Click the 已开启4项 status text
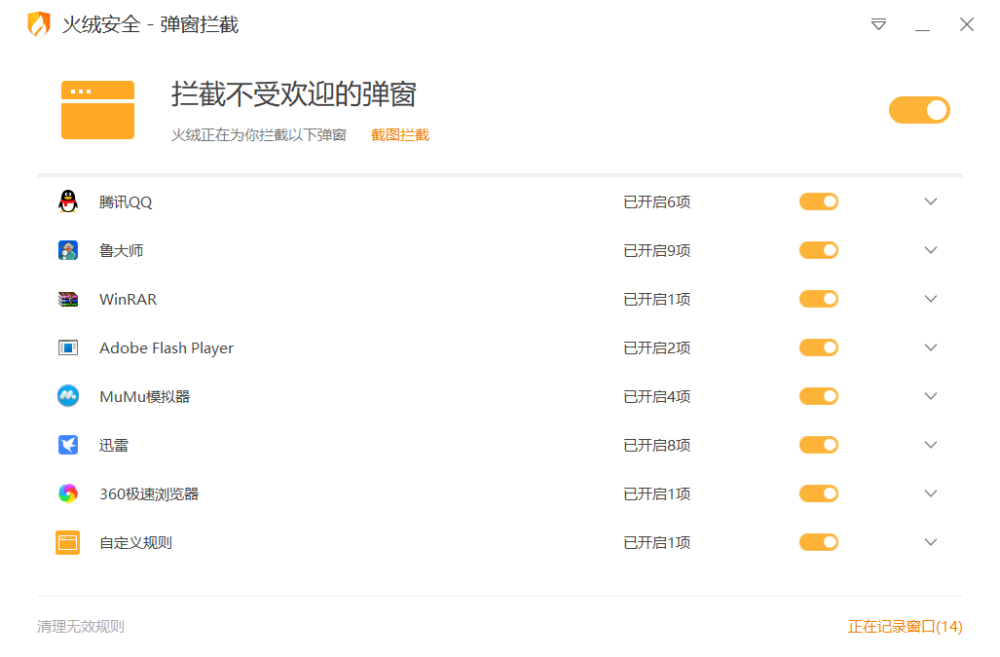The image size is (1000, 657). click(x=657, y=397)
